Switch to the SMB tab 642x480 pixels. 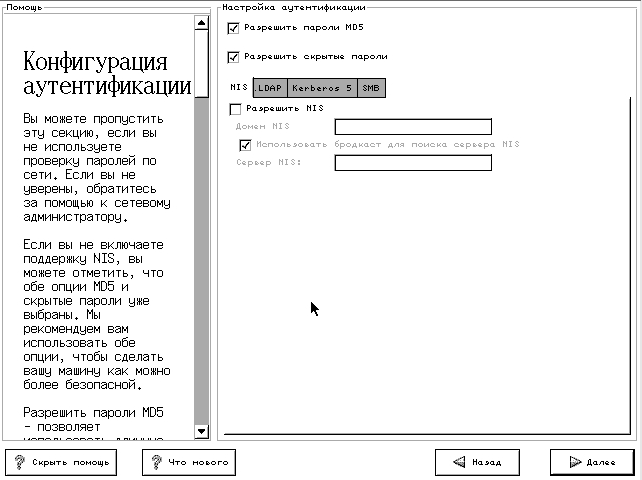tap(370, 88)
